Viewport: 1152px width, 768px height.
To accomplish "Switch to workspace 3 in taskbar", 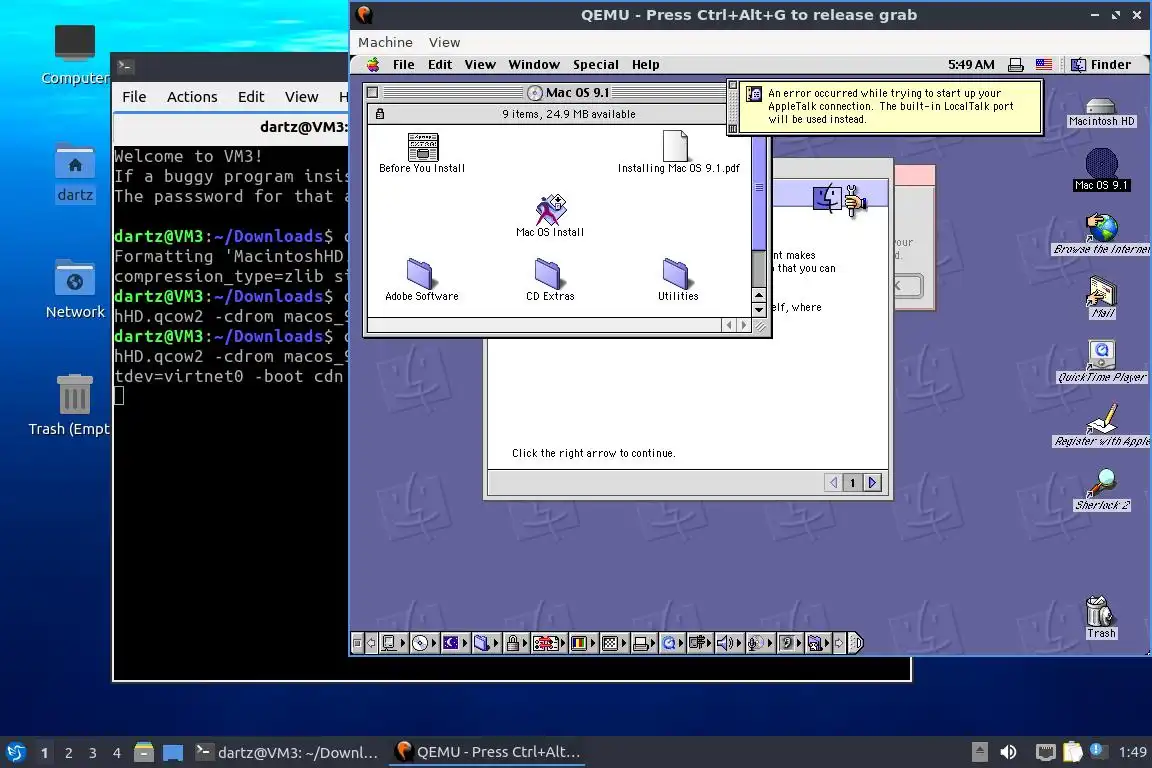I will pyautogui.click(x=93, y=753).
